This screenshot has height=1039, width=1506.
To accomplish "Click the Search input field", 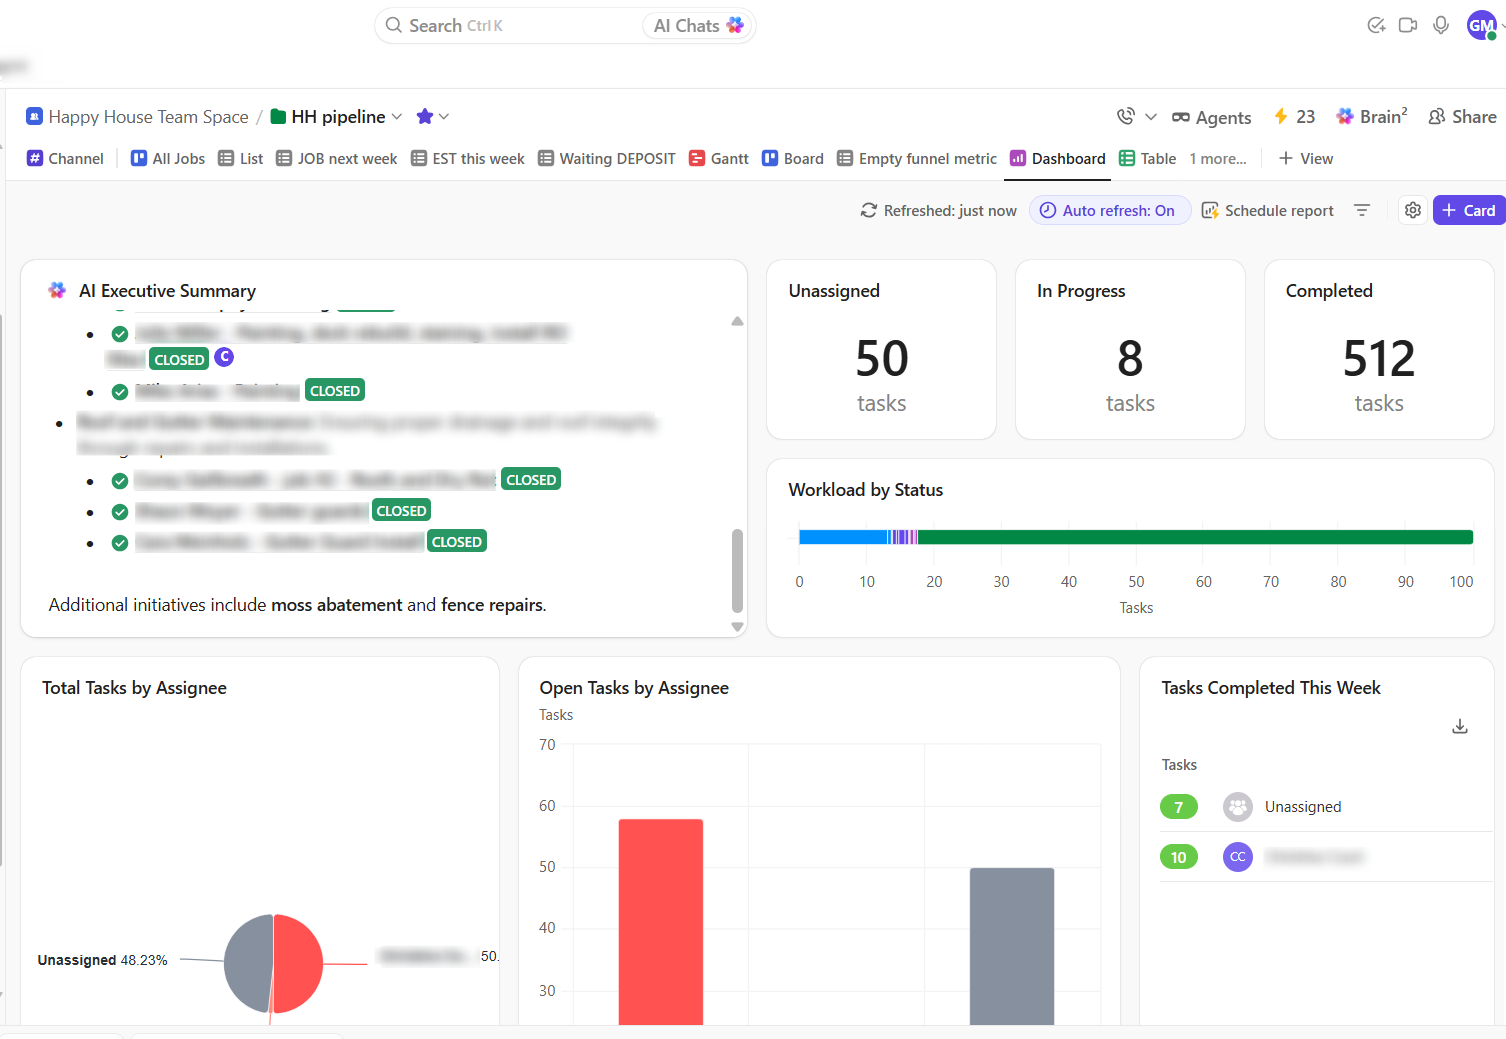I will [510, 26].
